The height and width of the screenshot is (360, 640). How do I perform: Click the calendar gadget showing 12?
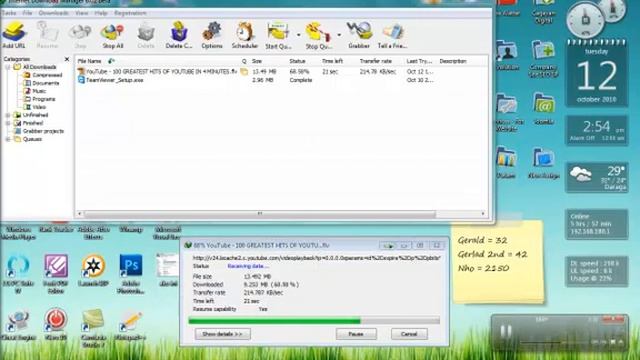tap(597, 74)
